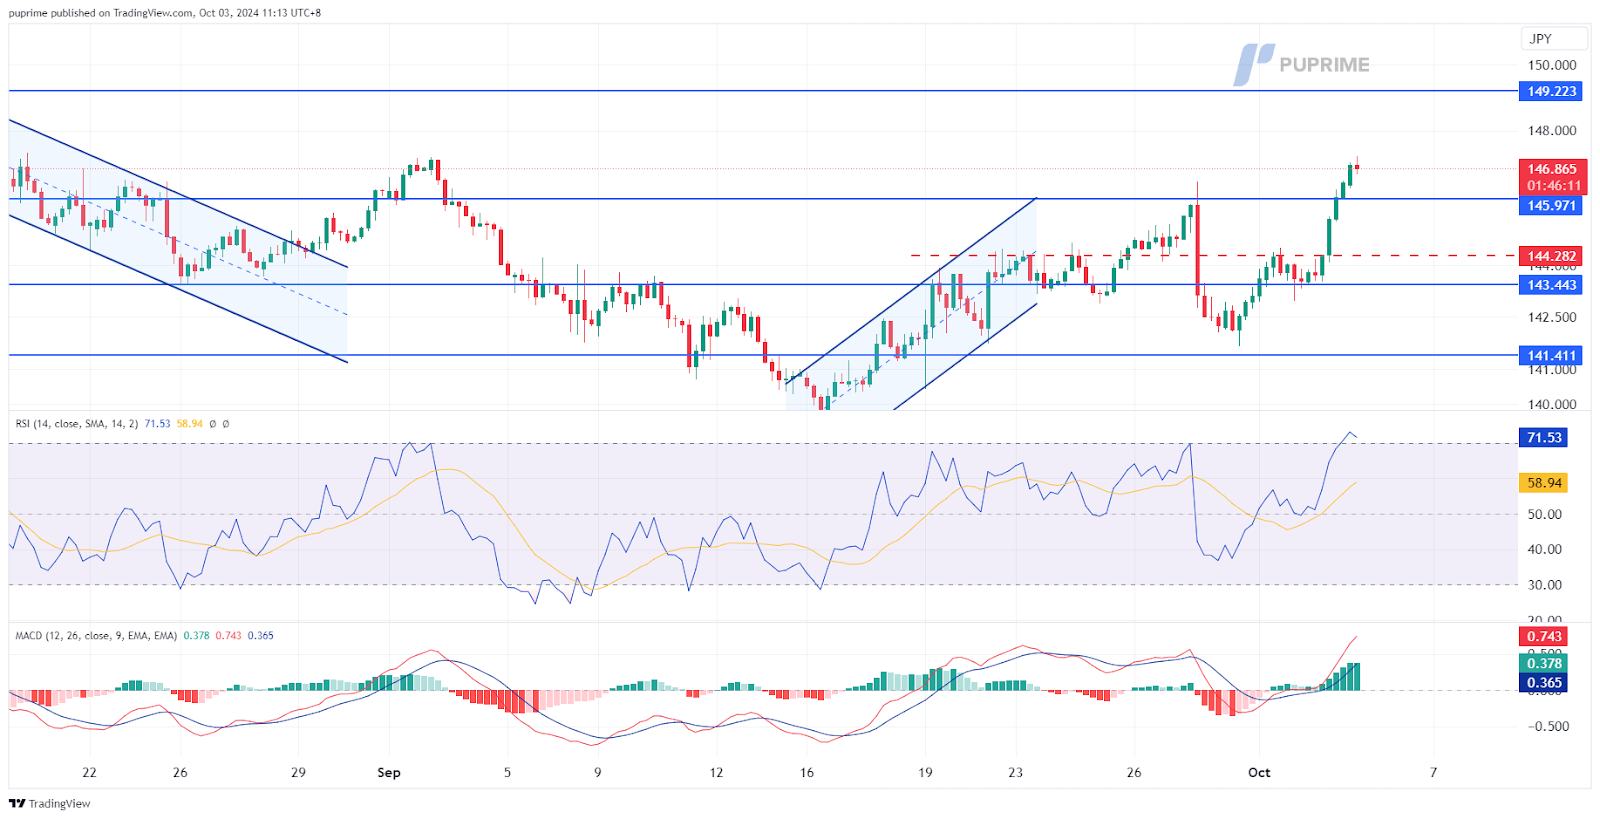Click the 146.865 current price label
The image size is (1600, 819).
1551,169
